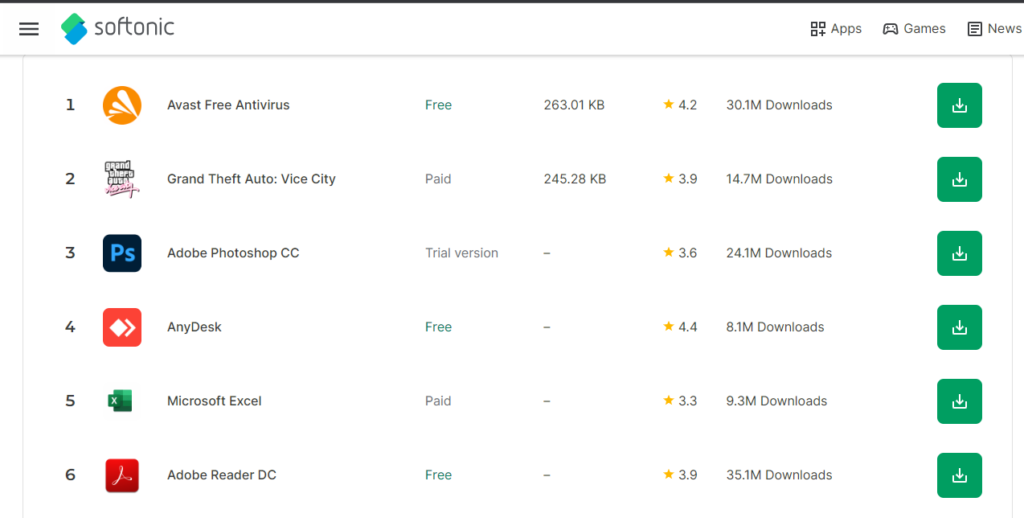The width and height of the screenshot is (1024, 518).
Task: Download Microsoft Excel
Action: point(959,401)
